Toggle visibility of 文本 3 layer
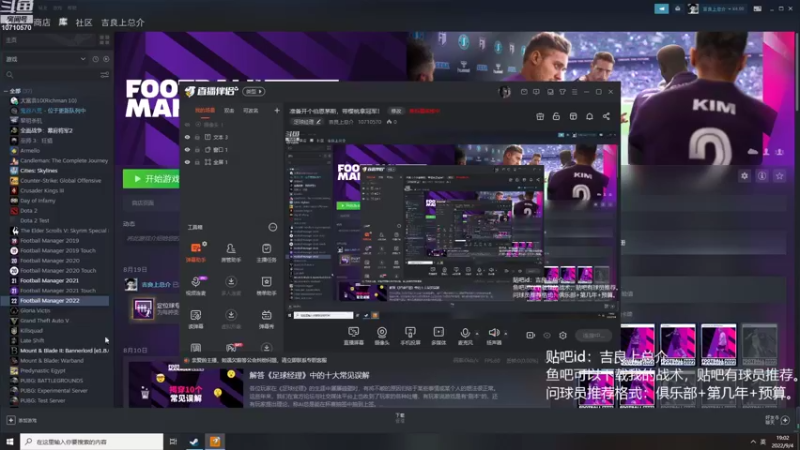The width and height of the screenshot is (800, 450). [x=187, y=137]
